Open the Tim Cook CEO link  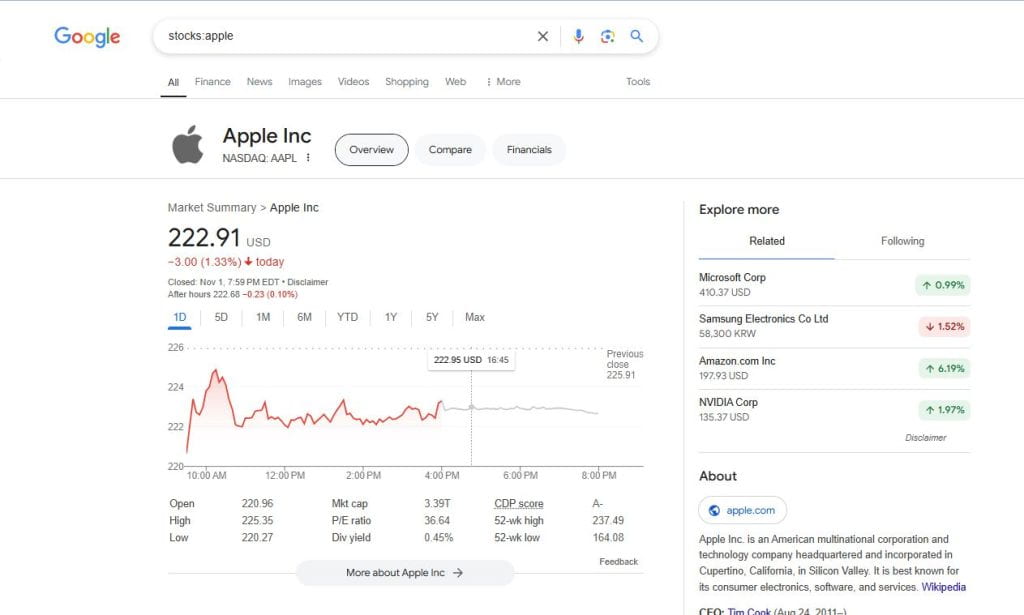[x=749, y=611]
